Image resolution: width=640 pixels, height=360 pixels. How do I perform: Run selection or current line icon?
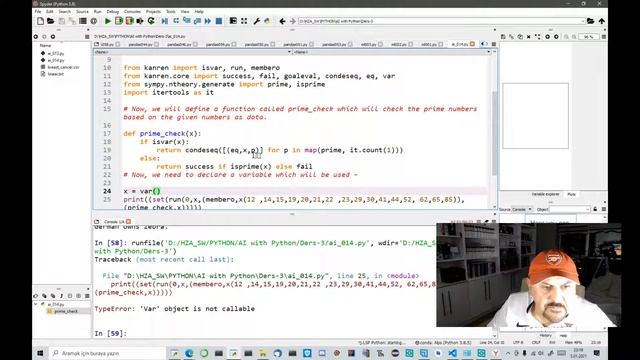pos(140,21)
